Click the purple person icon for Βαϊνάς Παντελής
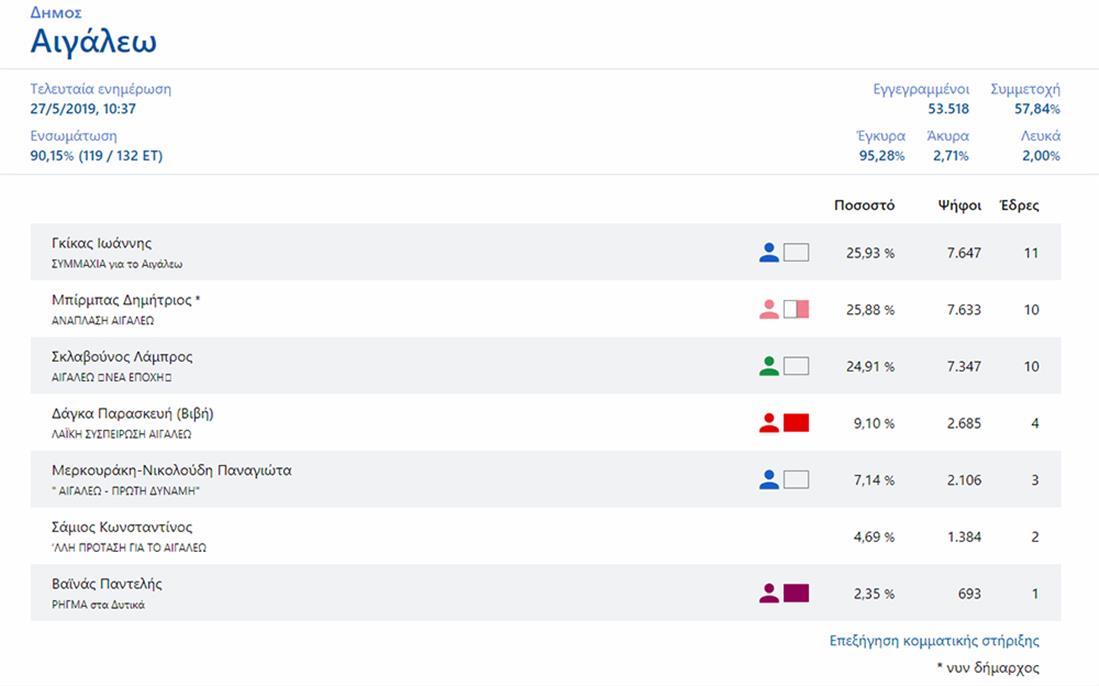Screen dimensions: 1099x686 pyautogui.click(x=769, y=594)
